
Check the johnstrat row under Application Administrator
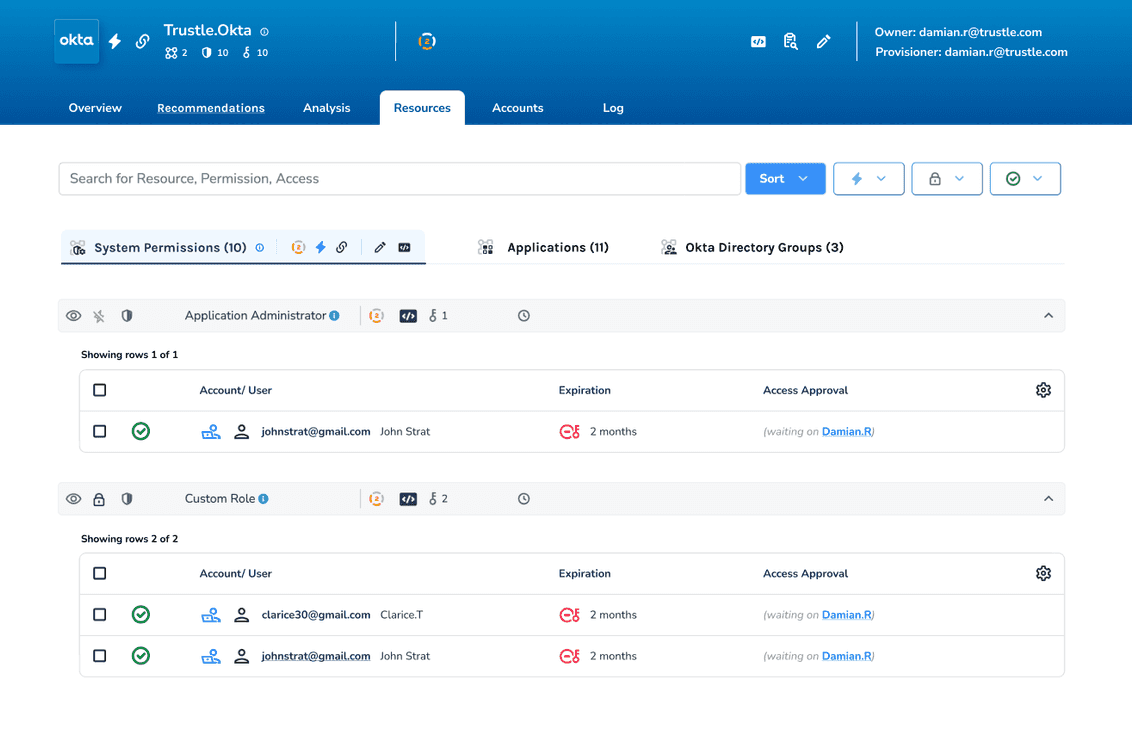coord(100,432)
